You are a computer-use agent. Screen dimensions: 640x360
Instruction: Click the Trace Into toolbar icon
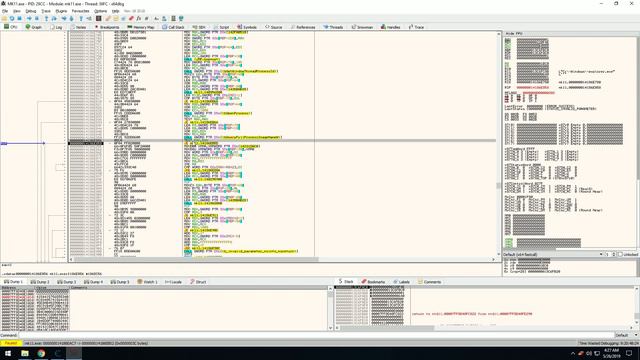tap(64, 18)
